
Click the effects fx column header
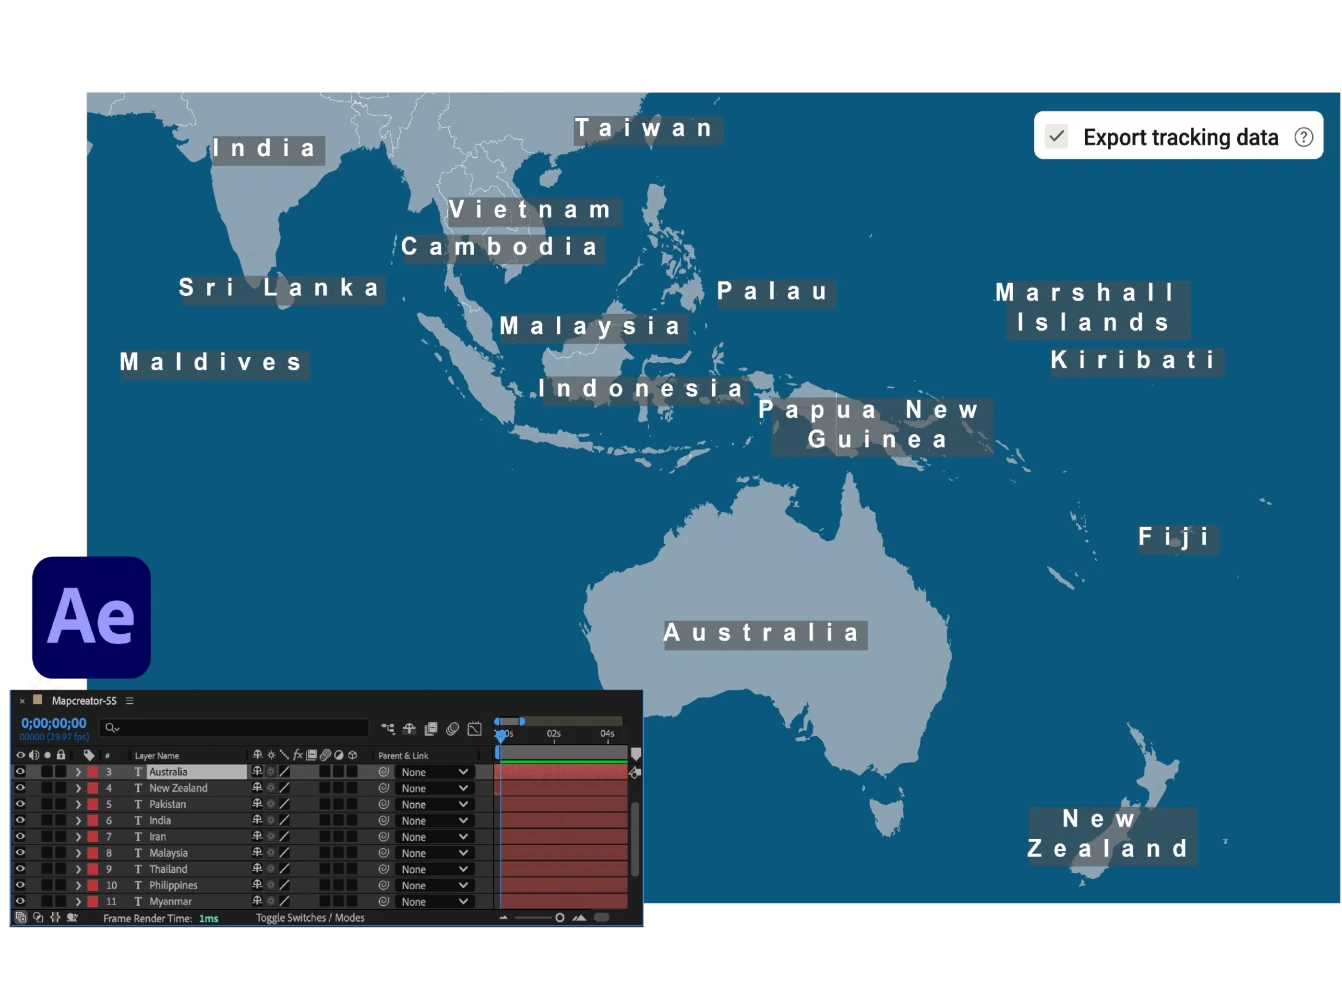298,755
